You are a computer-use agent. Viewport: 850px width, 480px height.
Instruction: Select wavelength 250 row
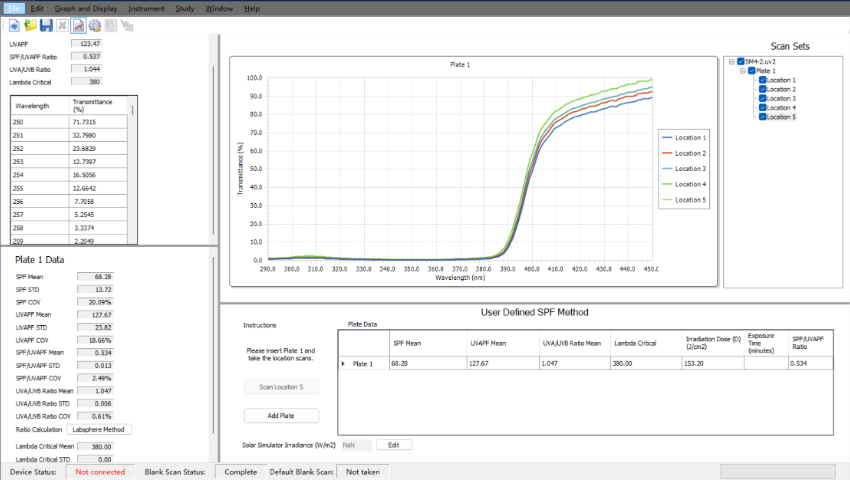coord(69,122)
